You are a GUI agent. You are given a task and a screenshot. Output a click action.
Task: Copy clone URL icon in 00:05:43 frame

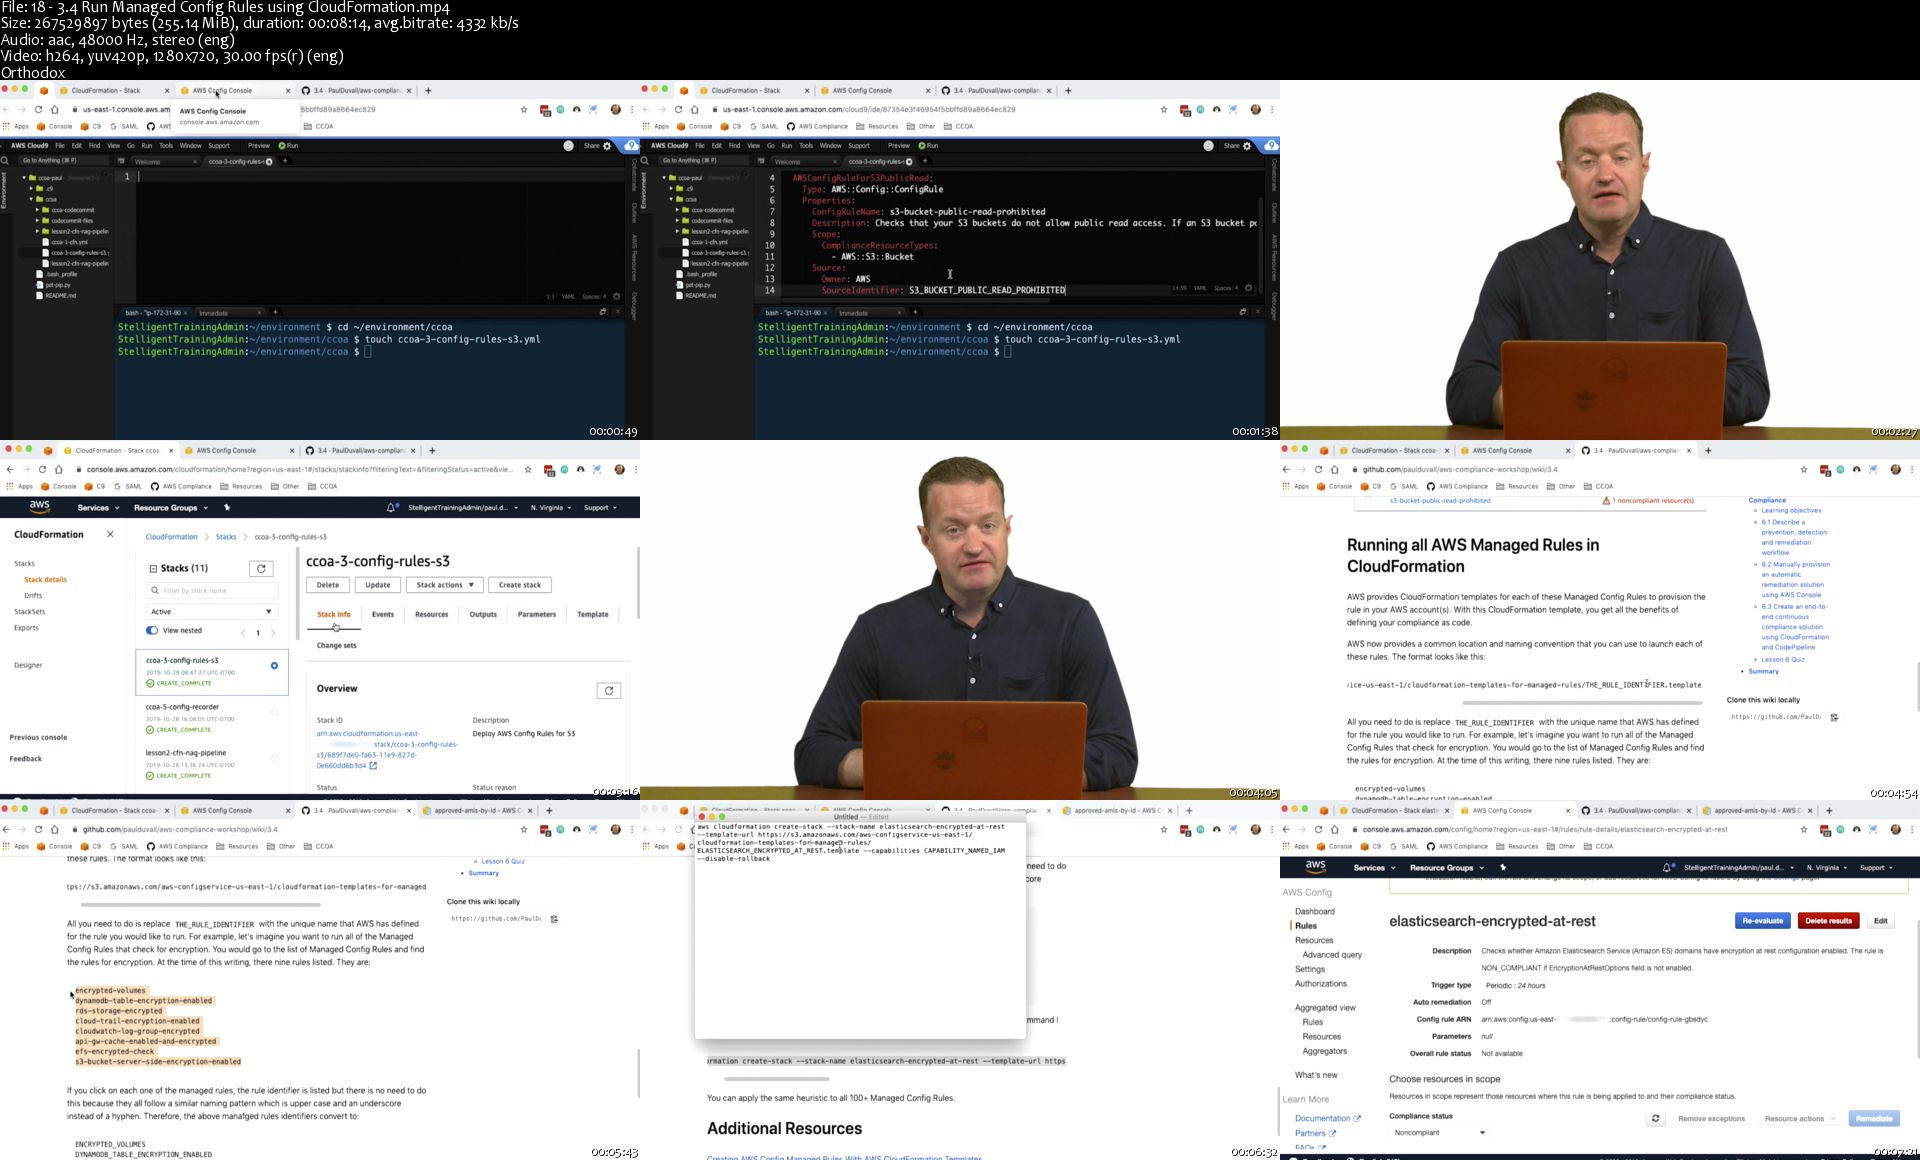click(553, 919)
